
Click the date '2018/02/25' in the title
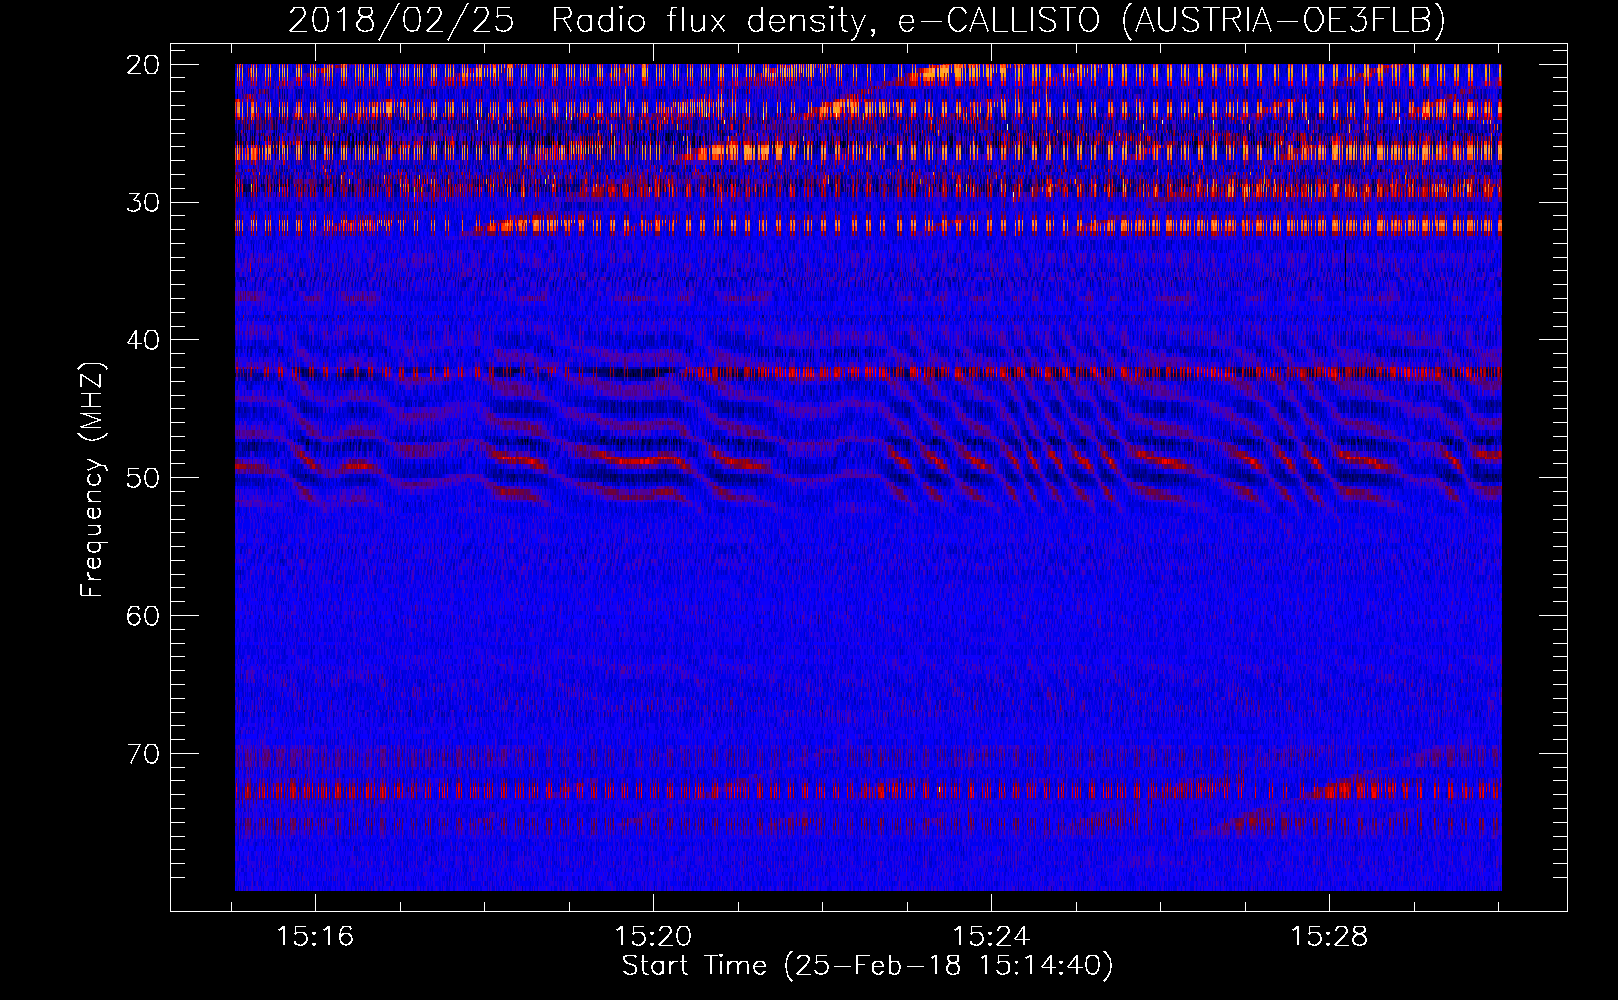click(401, 20)
